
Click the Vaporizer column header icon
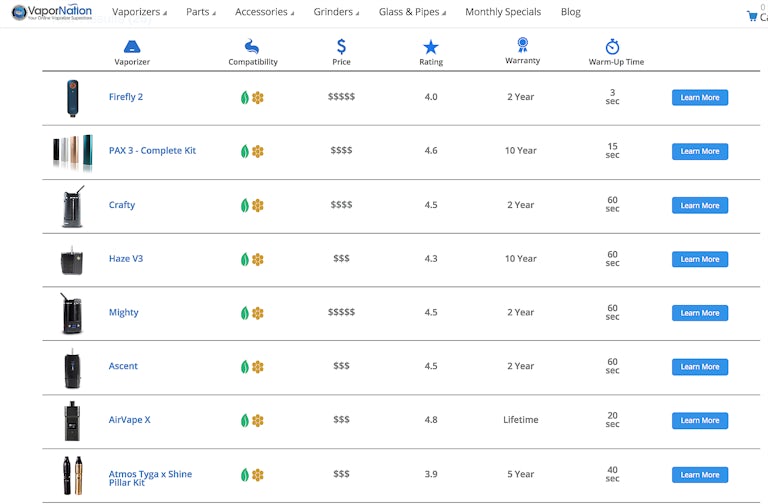click(132, 47)
